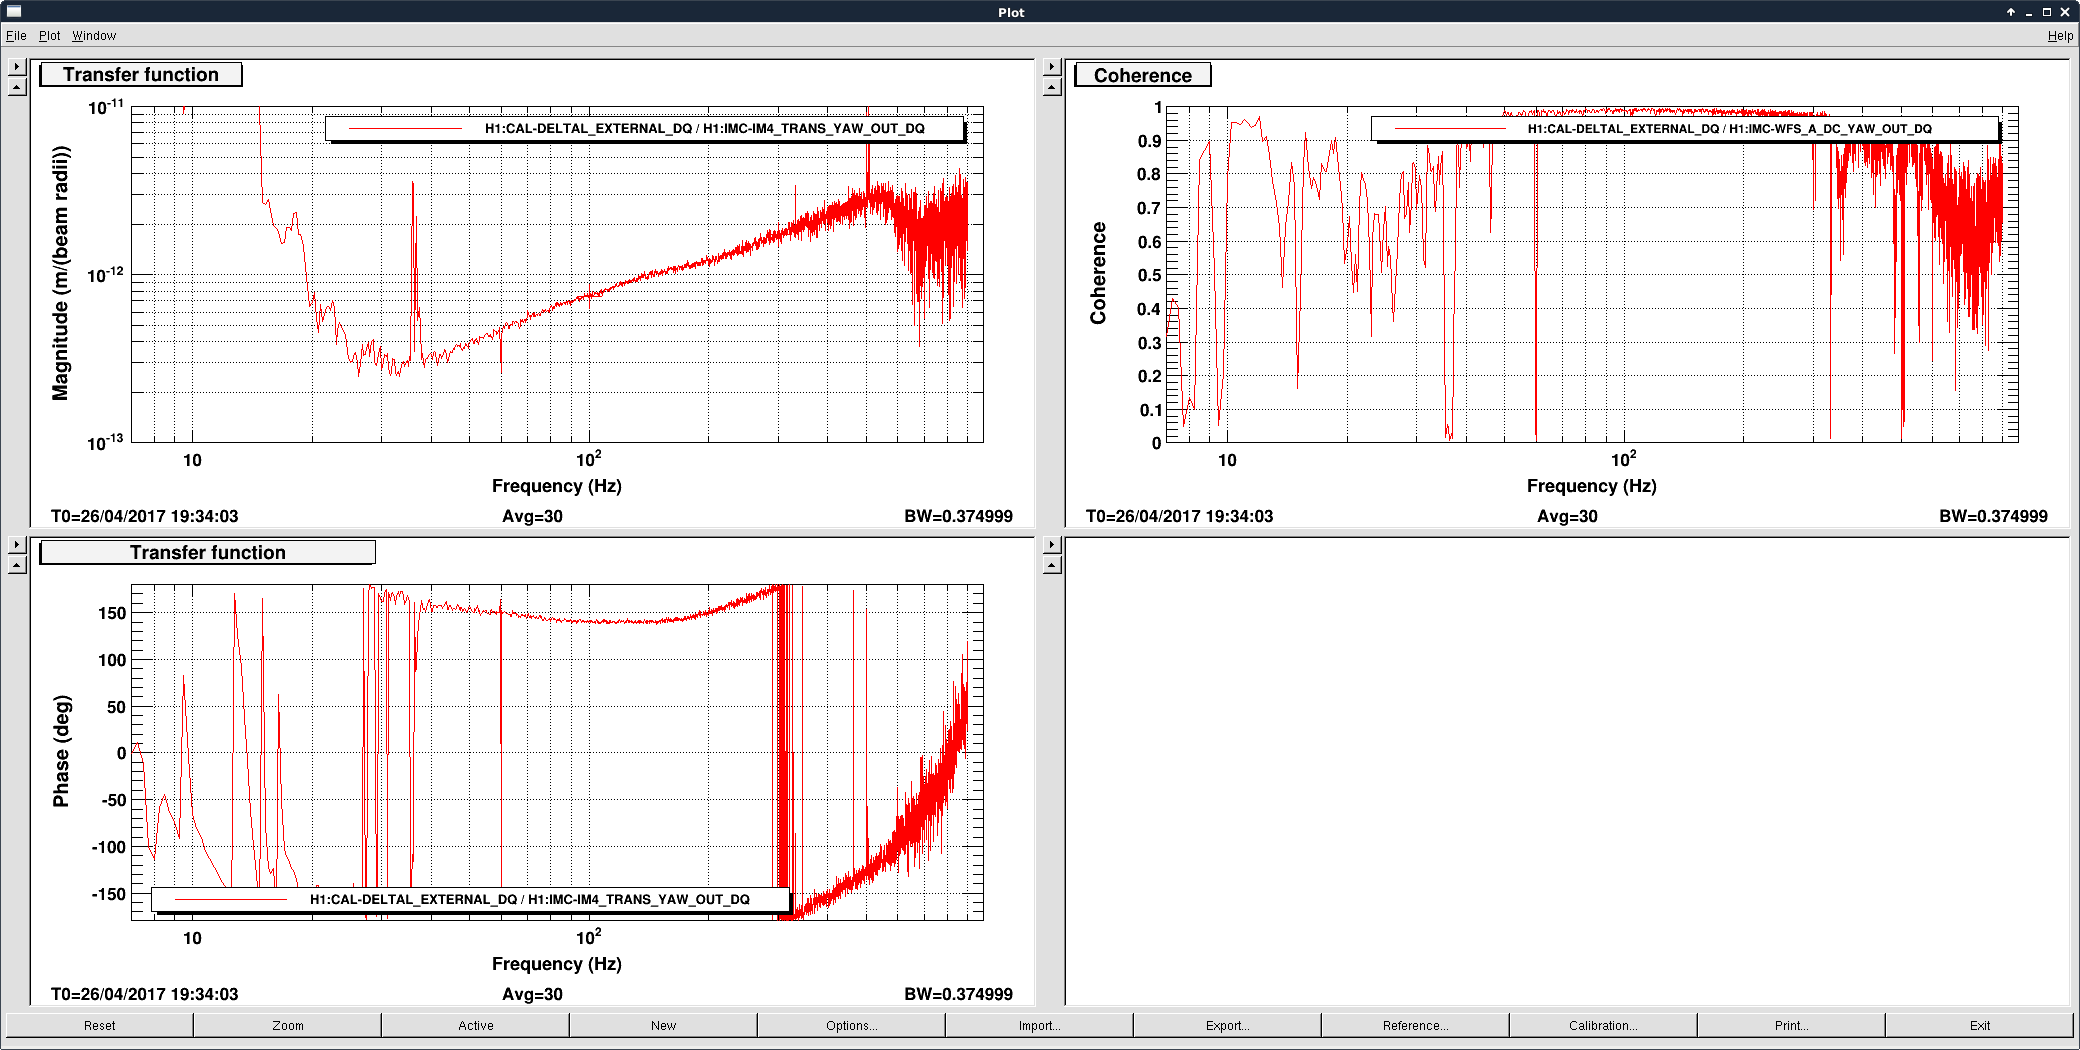The height and width of the screenshot is (1050, 2080).
Task: Close the Plot window
Action: pos(2065,12)
